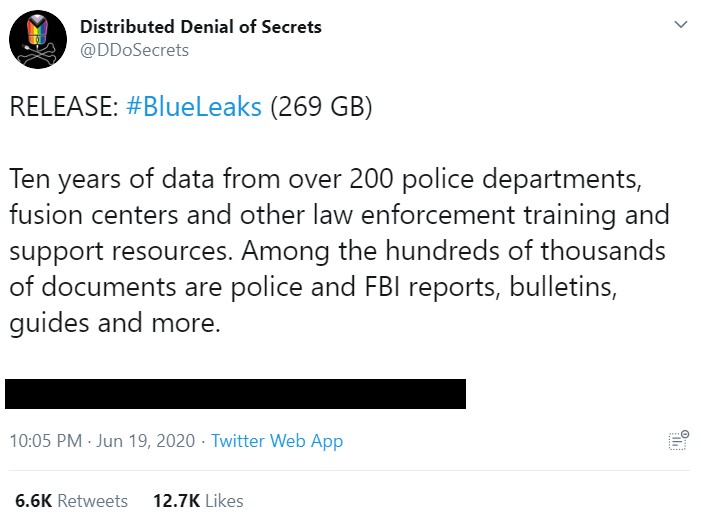Screen dimensions: 701x526
Task: Open the Twitter Web App source link
Action: (x=277, y=441)
